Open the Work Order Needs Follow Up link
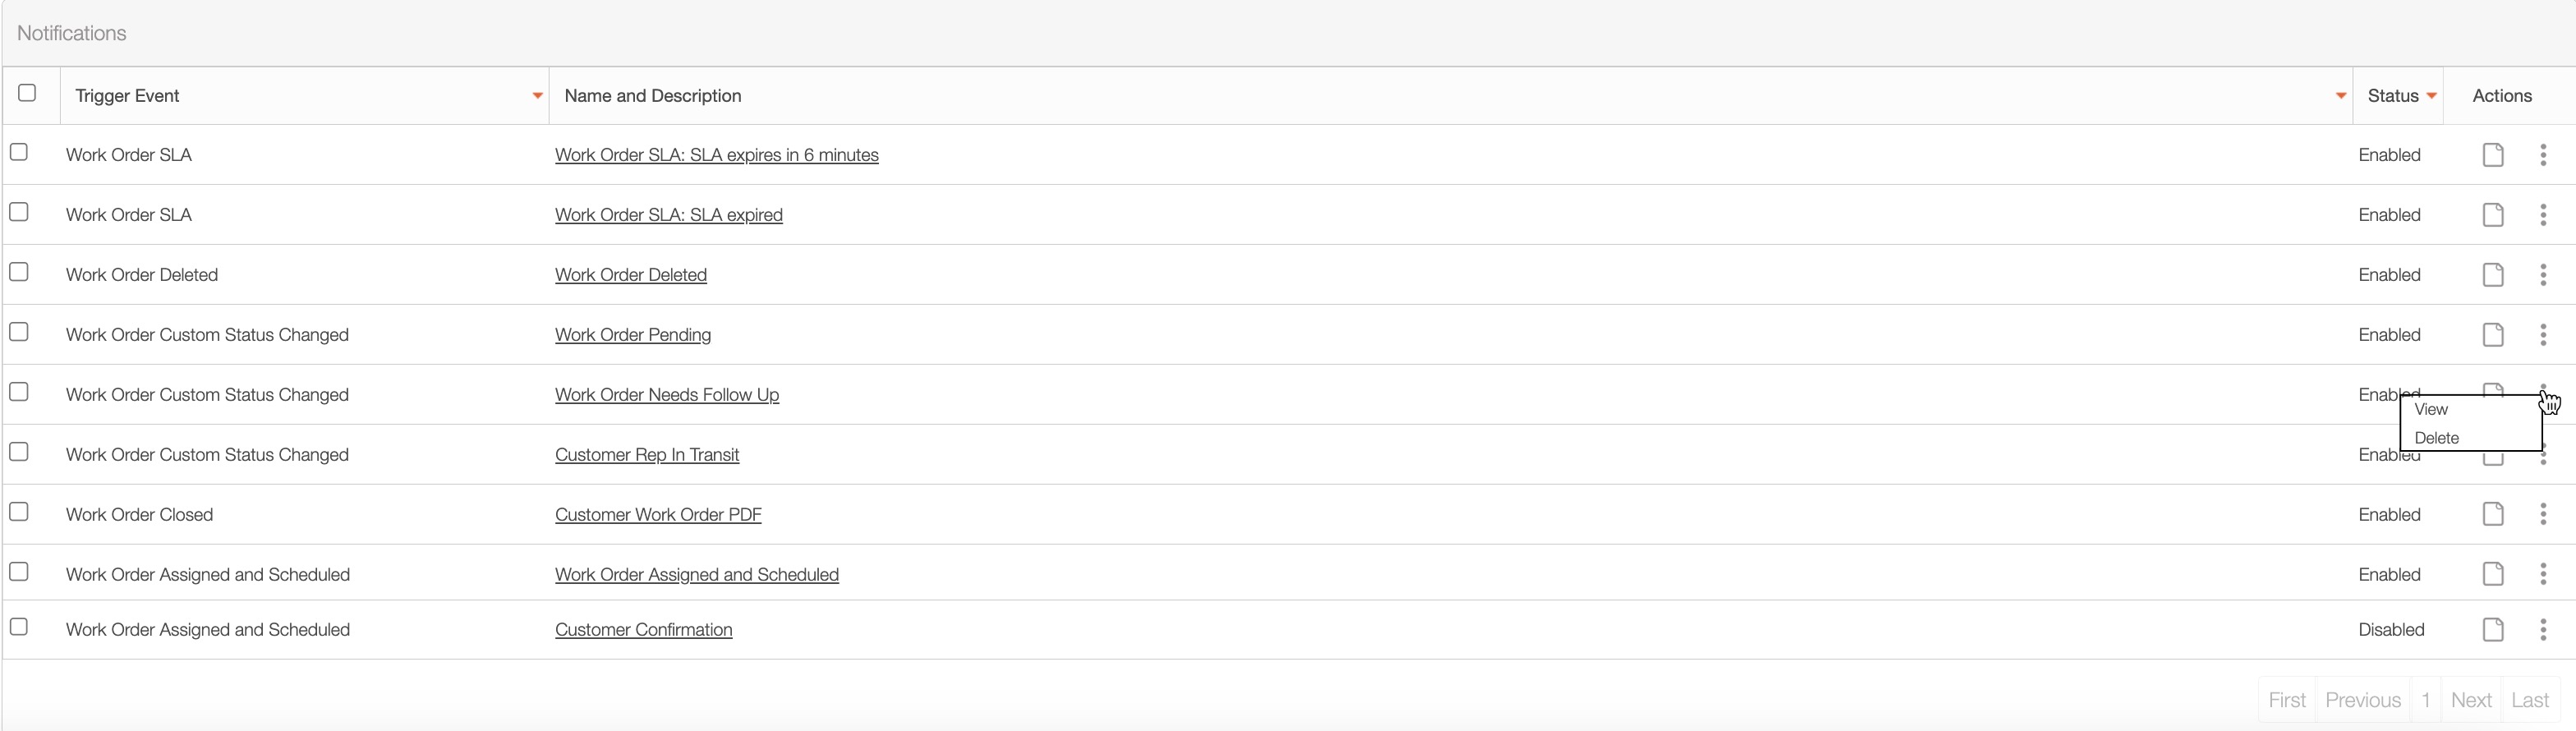 666,395
